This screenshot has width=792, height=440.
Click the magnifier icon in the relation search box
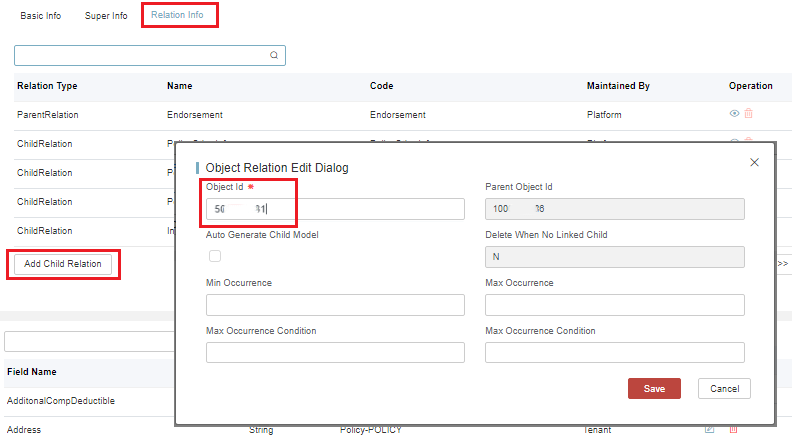[x=274, y=56]
